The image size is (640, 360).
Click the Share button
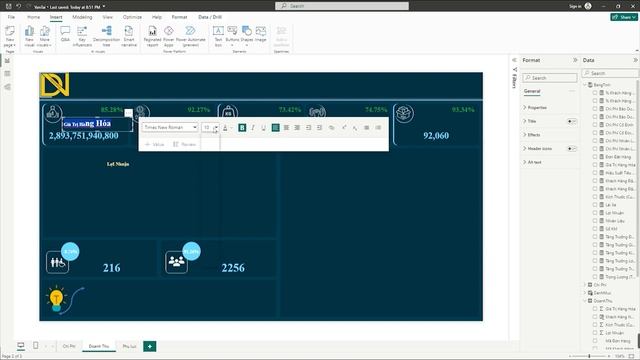click(624, 17)
